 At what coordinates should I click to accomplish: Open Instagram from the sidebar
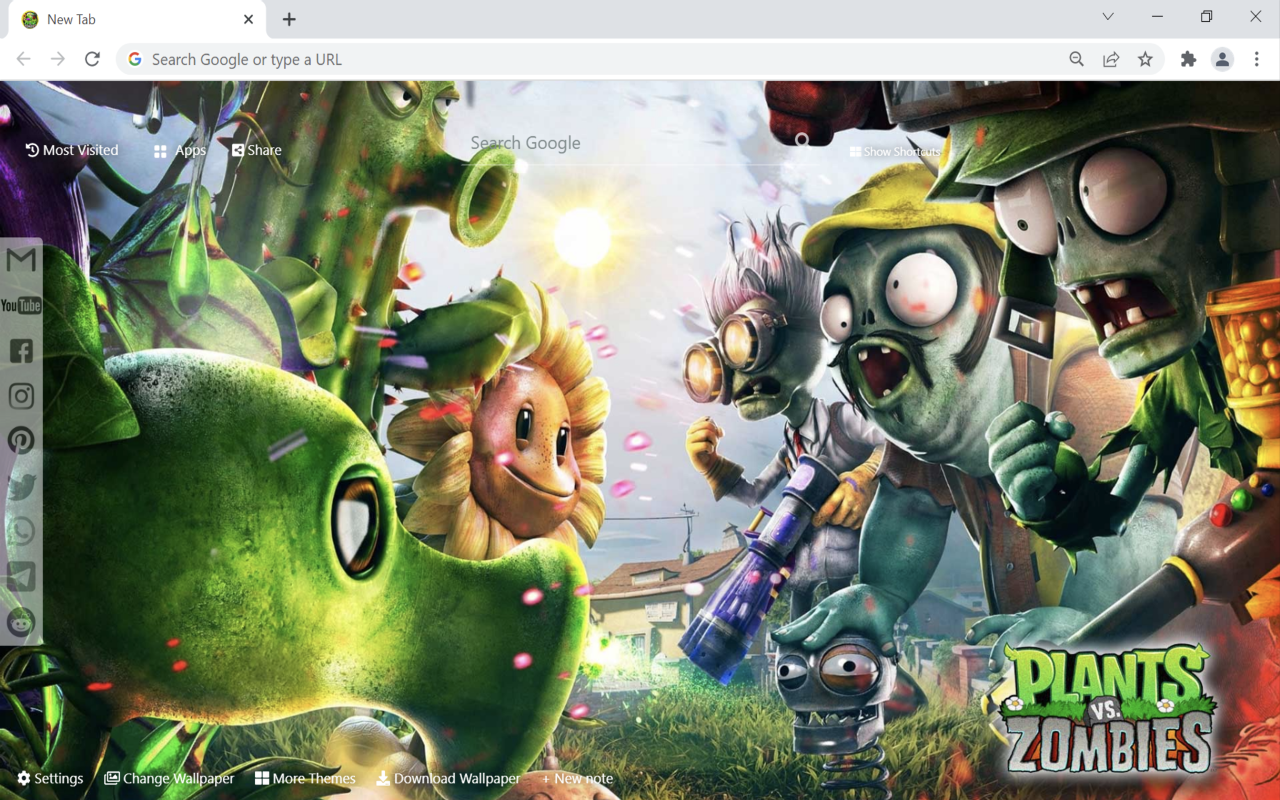coord(21,396)
